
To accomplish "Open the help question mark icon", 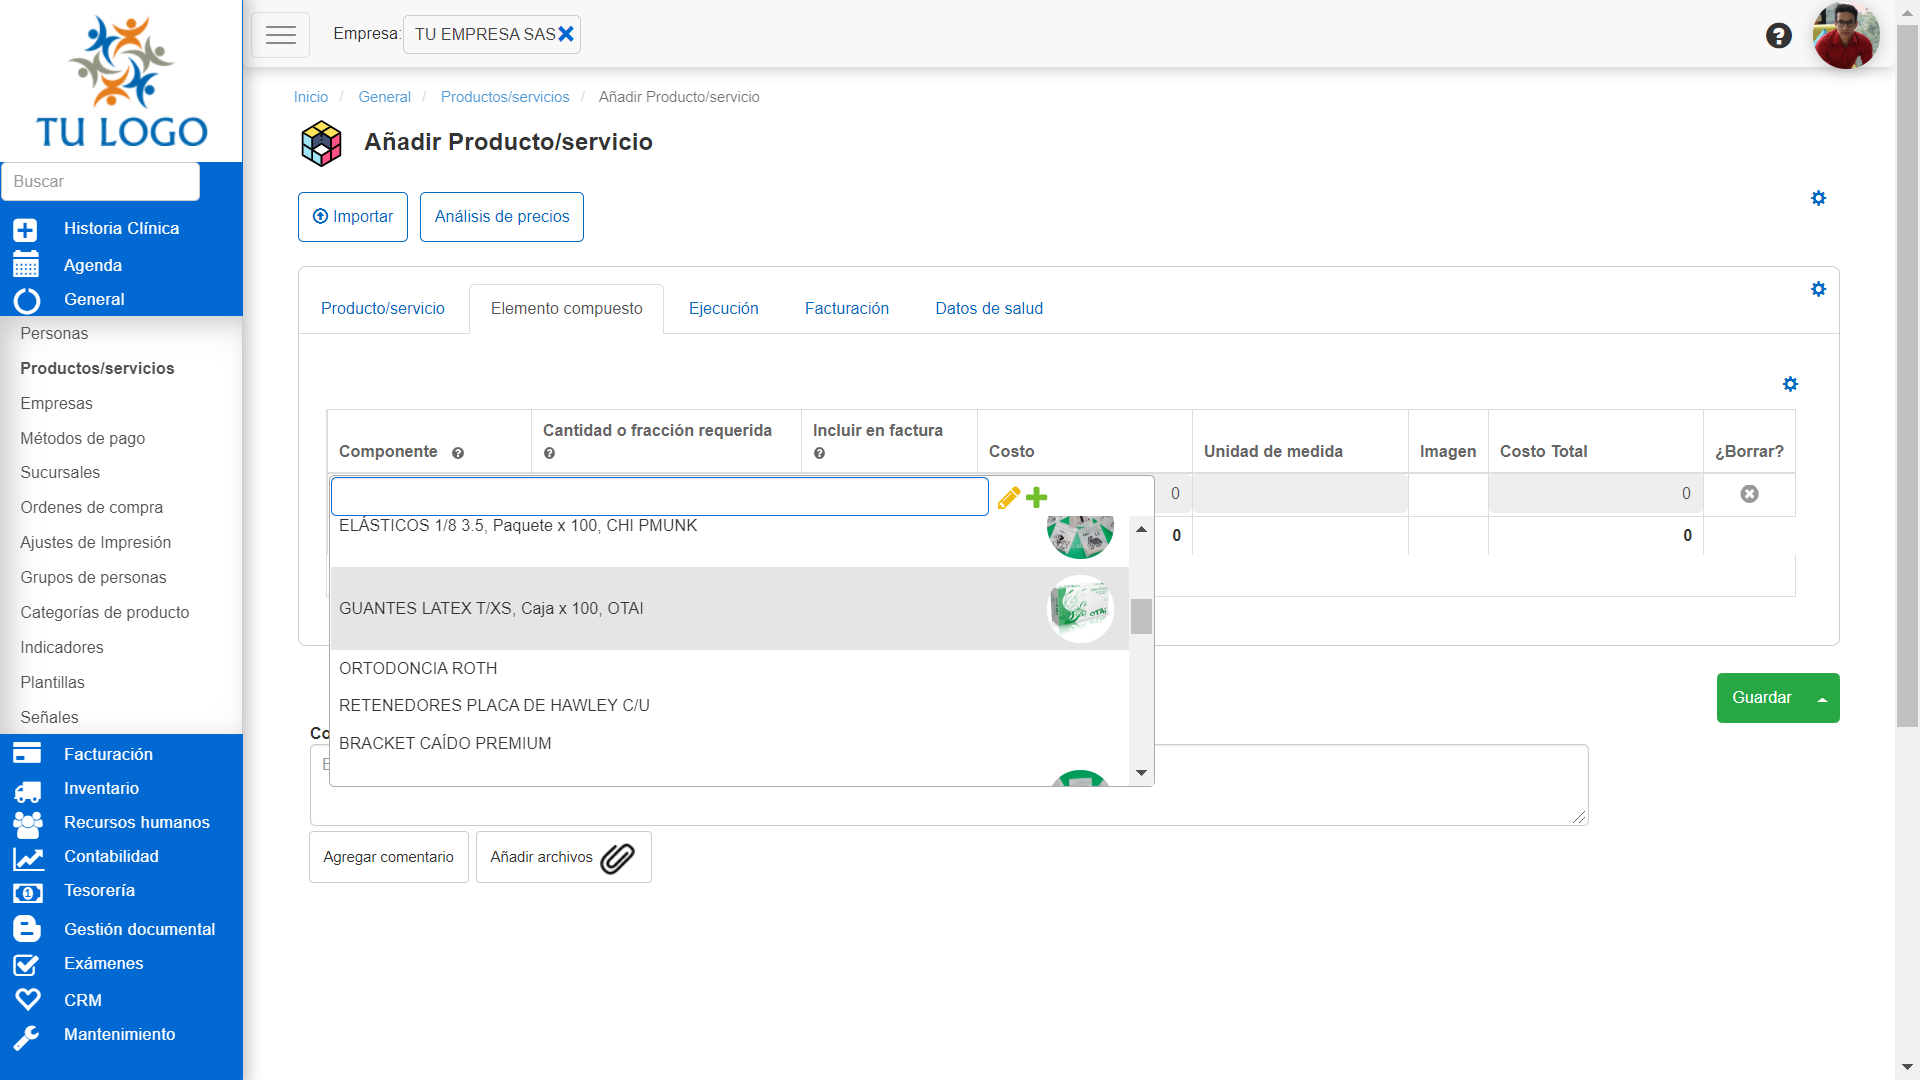I will [1778, 36].
